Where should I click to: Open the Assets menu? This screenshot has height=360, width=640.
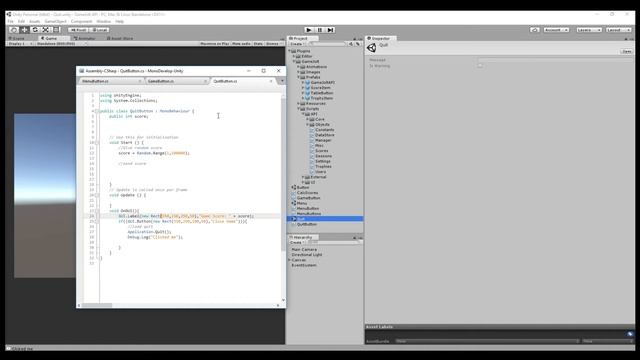click(34, 21)
